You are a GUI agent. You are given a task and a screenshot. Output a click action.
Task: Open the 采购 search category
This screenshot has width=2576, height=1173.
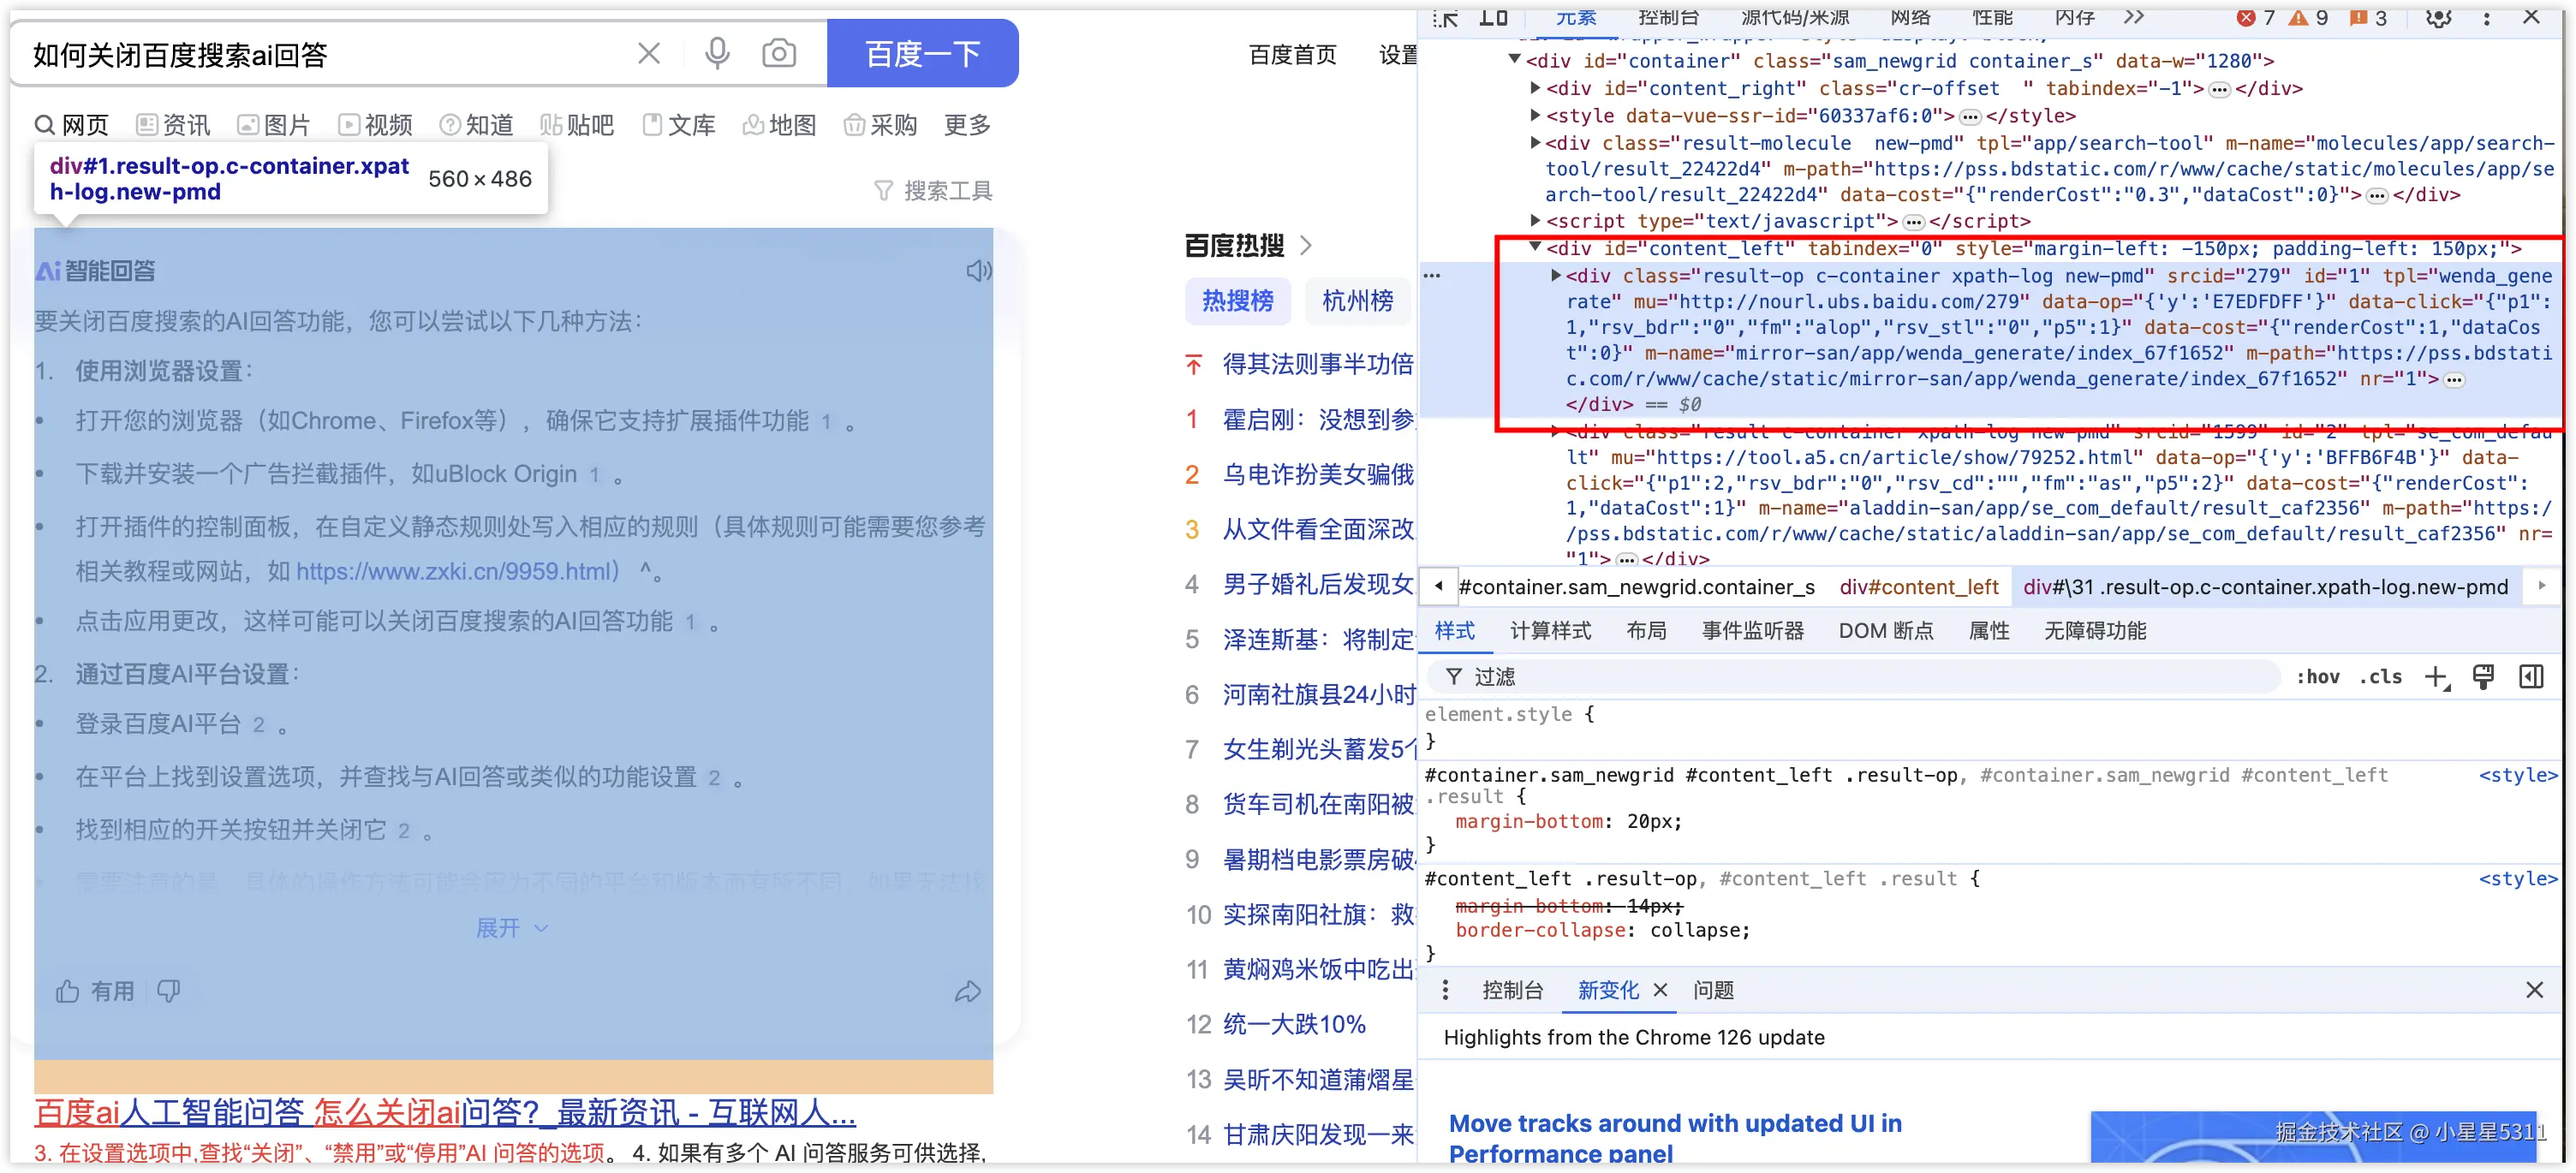click(881, 125)
